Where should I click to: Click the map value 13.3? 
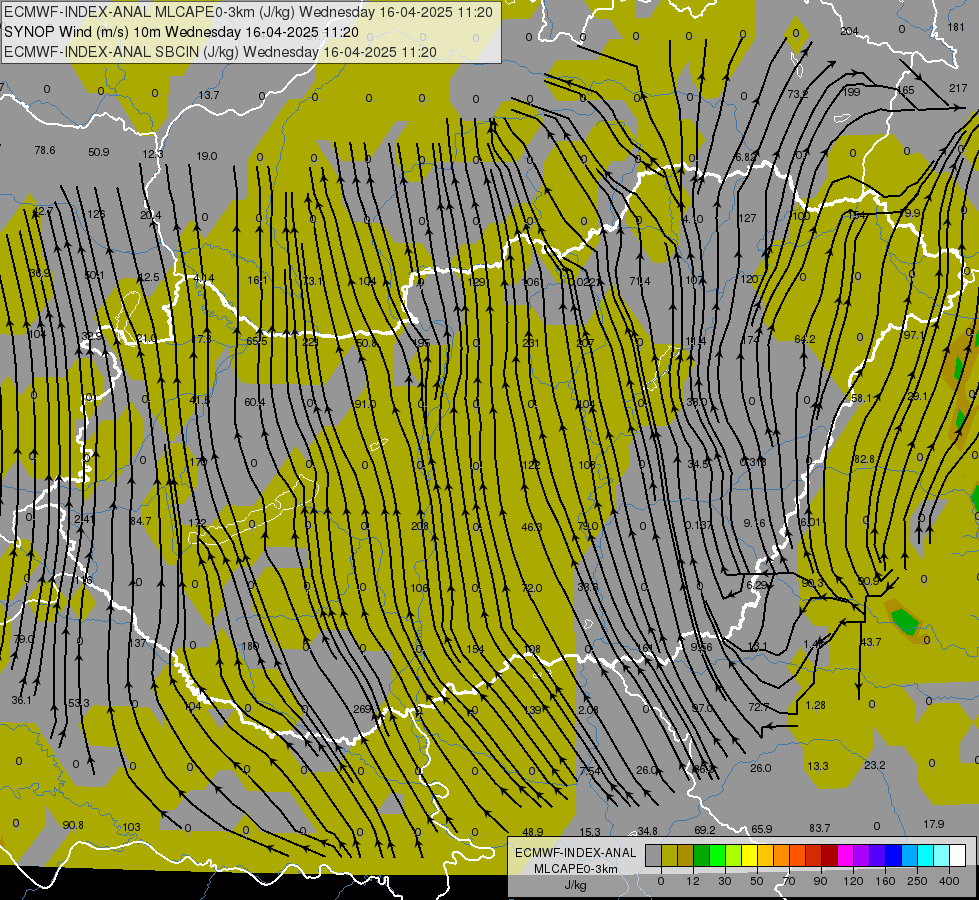[818, 766]
